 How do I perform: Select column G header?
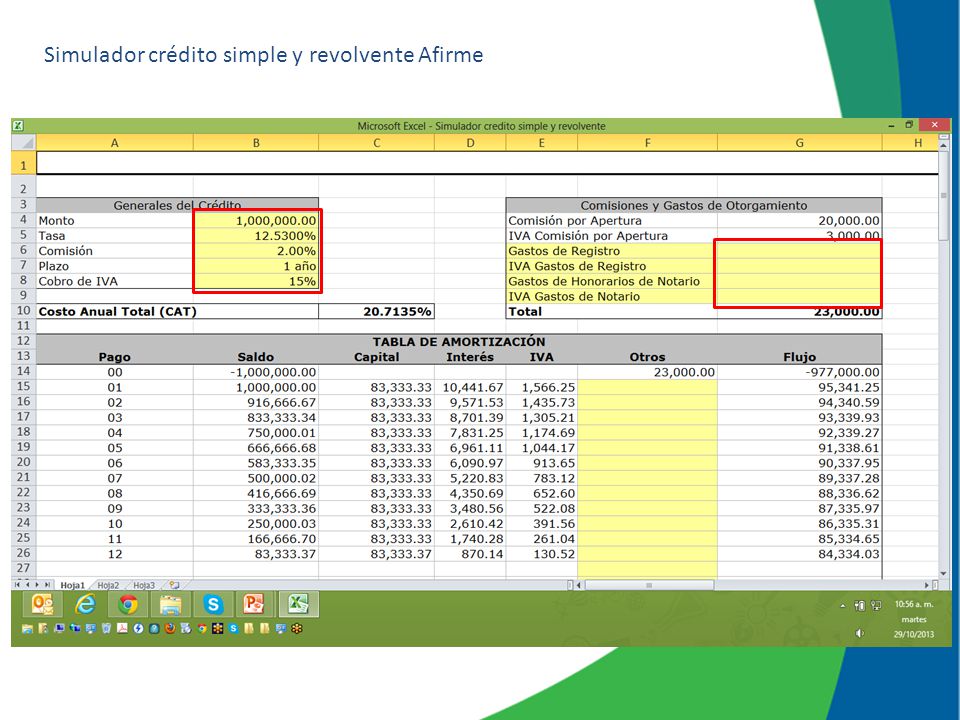800,143
